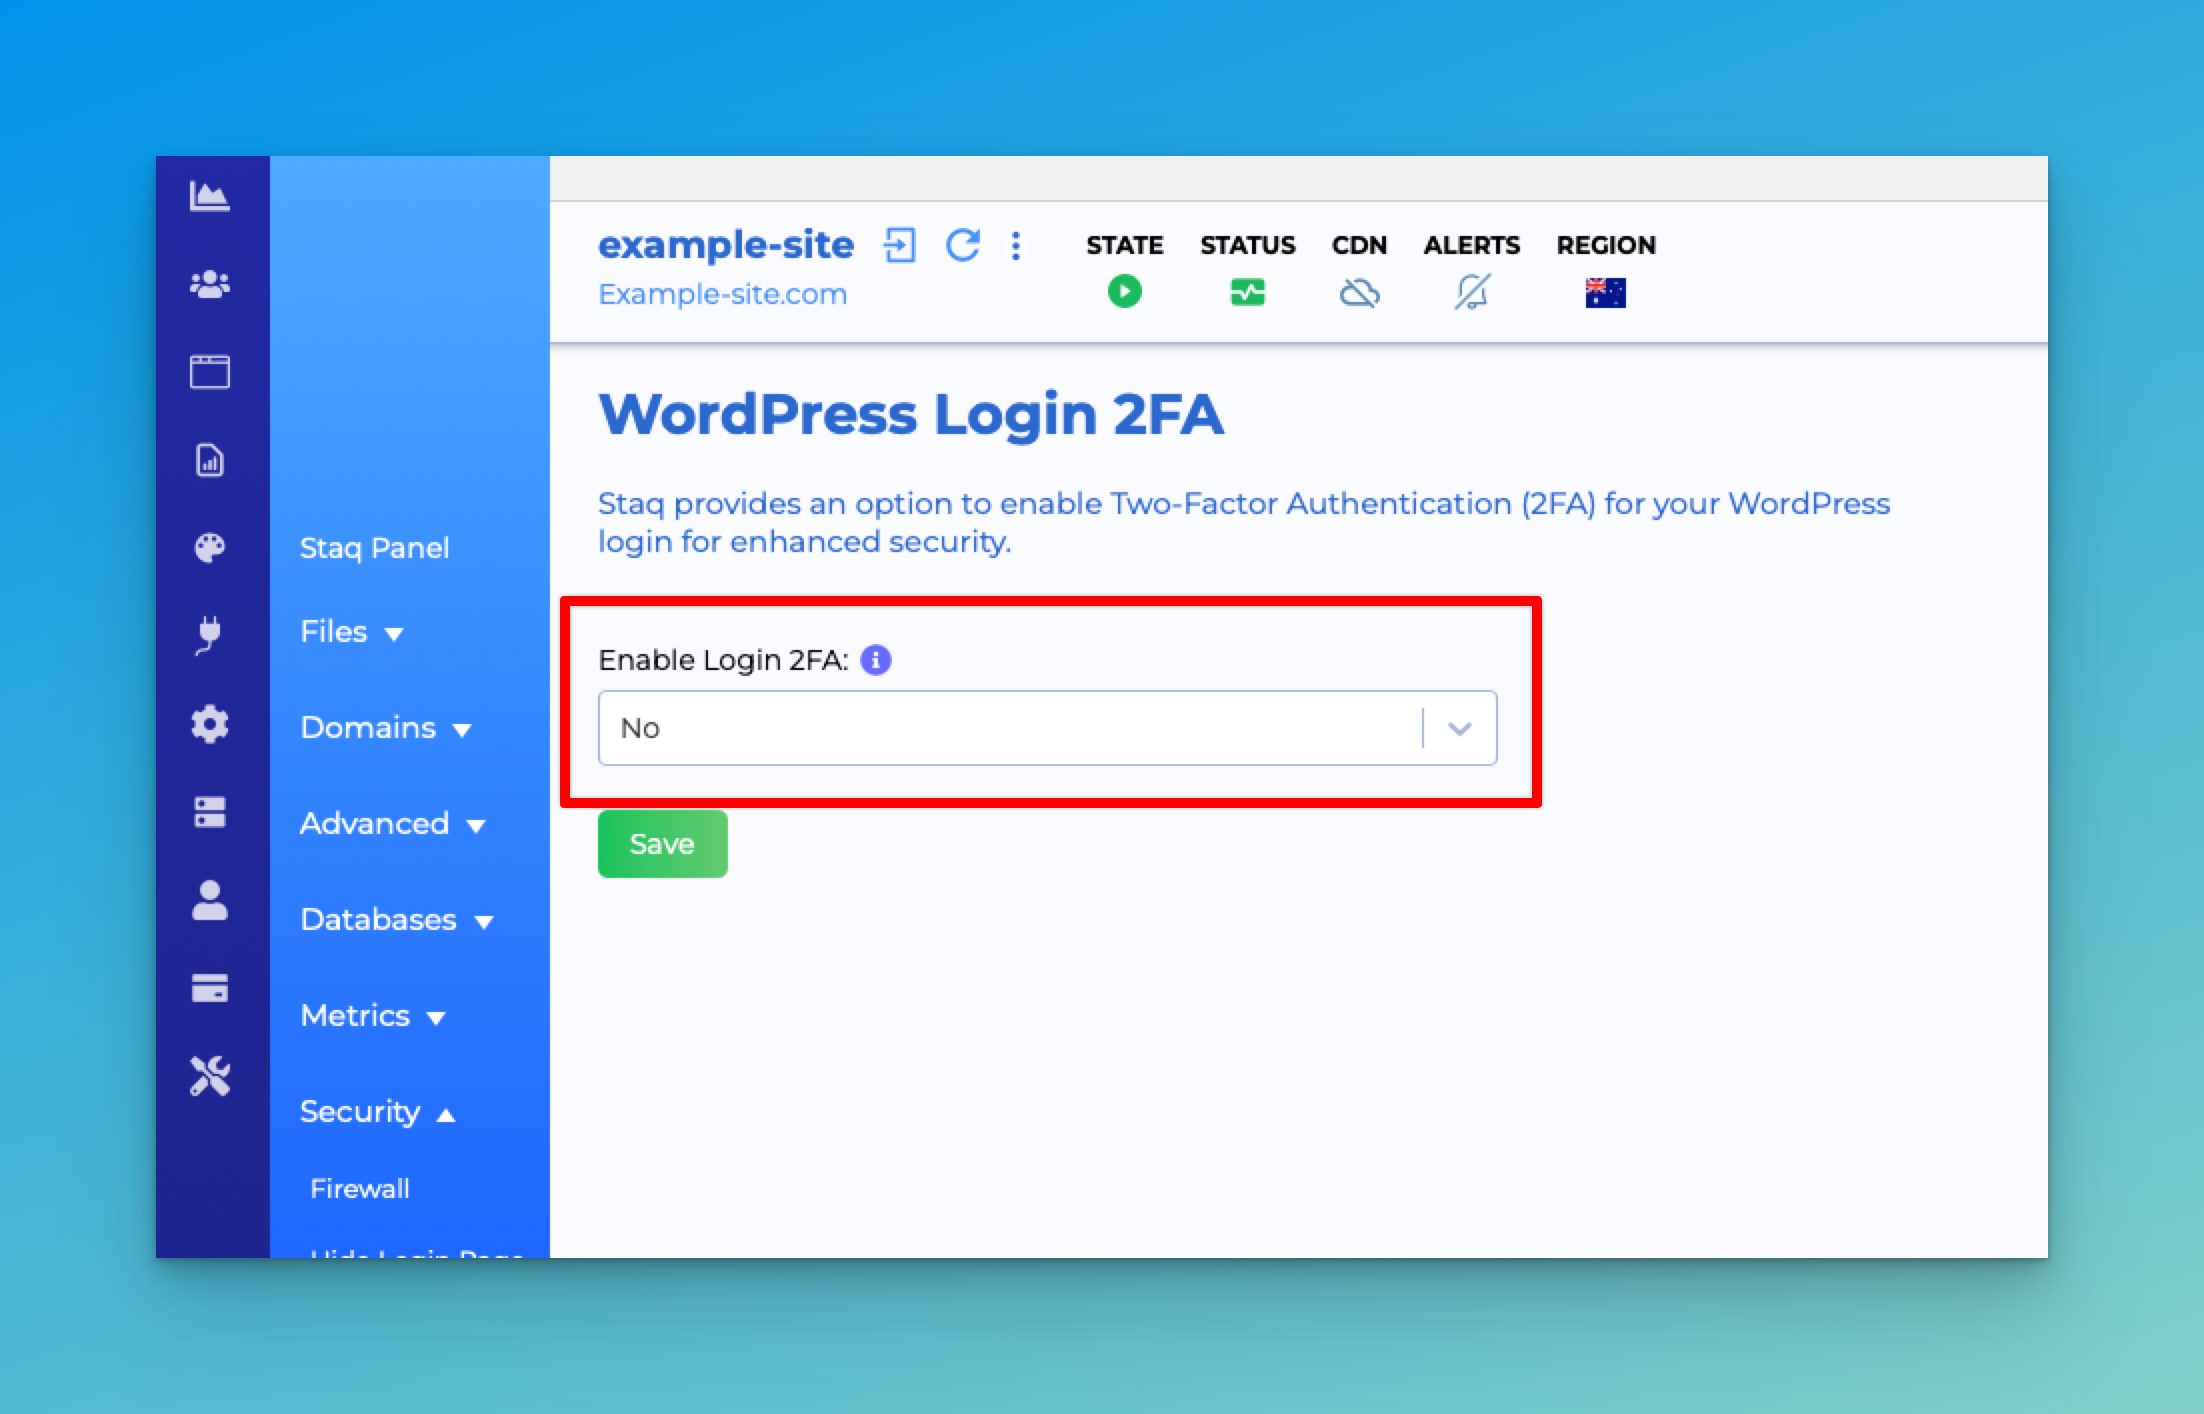
Task: Expand the Files menu
Action: [x=352, y=632]
